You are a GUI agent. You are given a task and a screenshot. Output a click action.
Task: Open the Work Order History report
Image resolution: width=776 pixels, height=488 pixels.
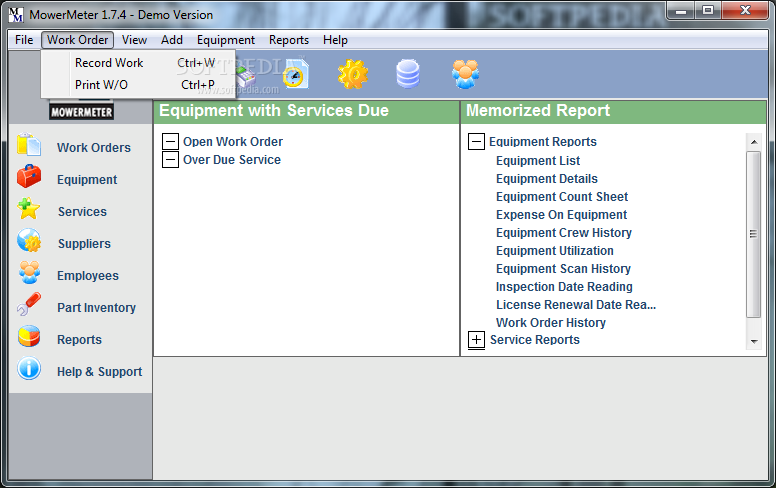click(551, 323)
